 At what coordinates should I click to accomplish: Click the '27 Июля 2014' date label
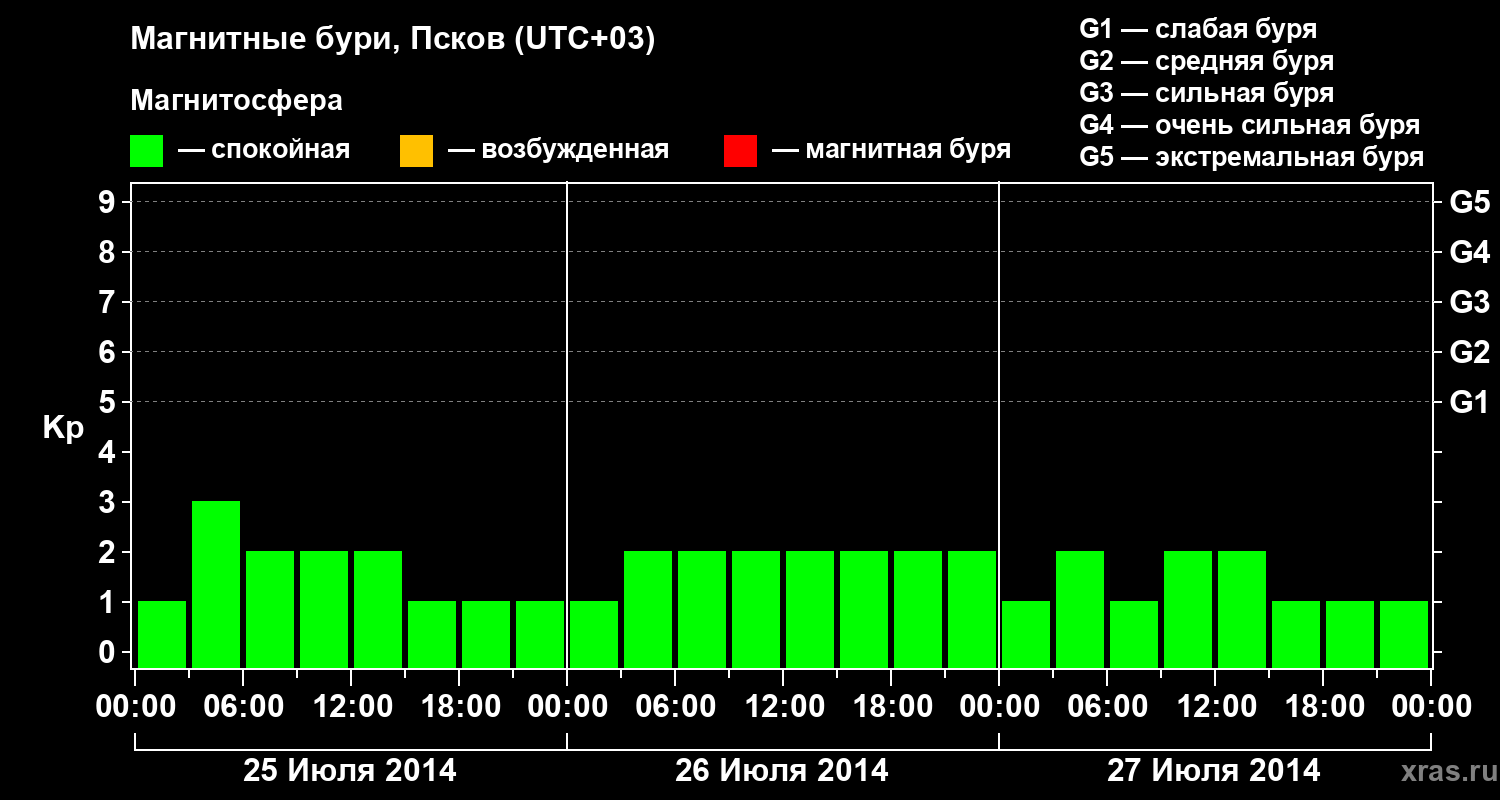click(x=1213, y=771)
